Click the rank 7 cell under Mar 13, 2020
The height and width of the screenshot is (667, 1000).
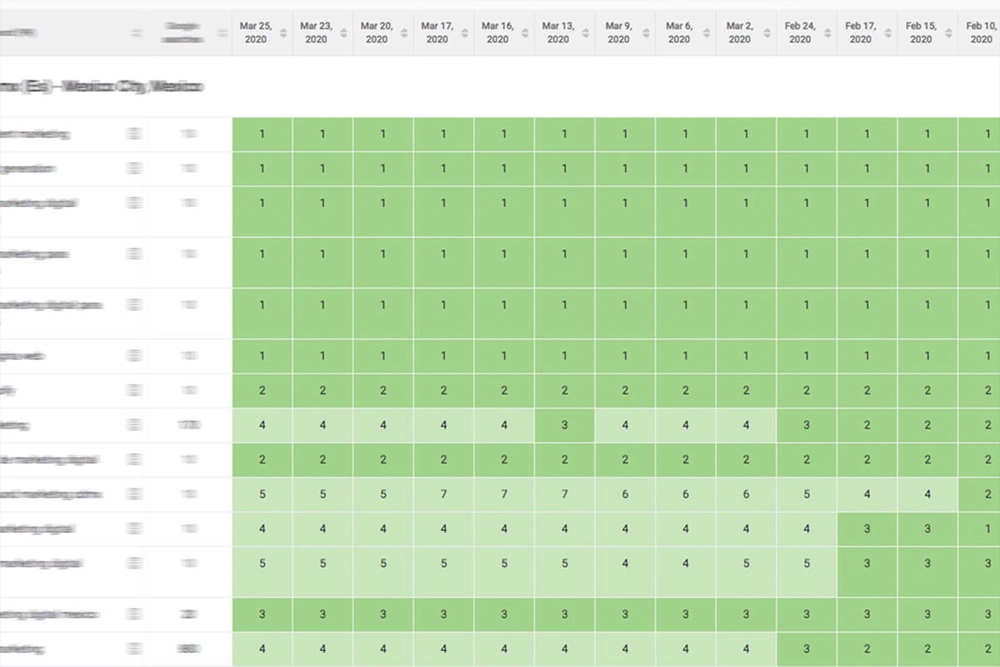[x=564, y=494]
